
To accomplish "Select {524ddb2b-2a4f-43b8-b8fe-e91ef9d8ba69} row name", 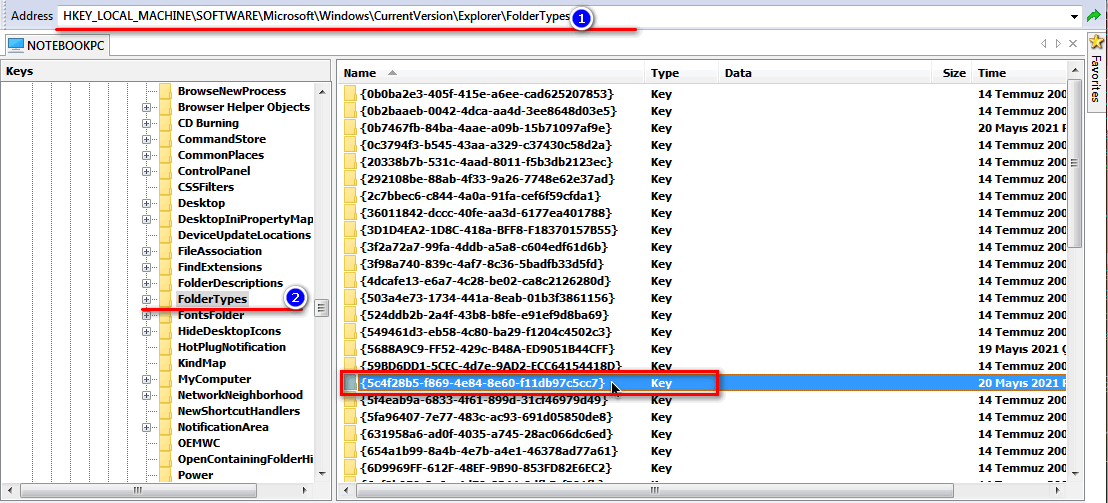I will [484, 314].
